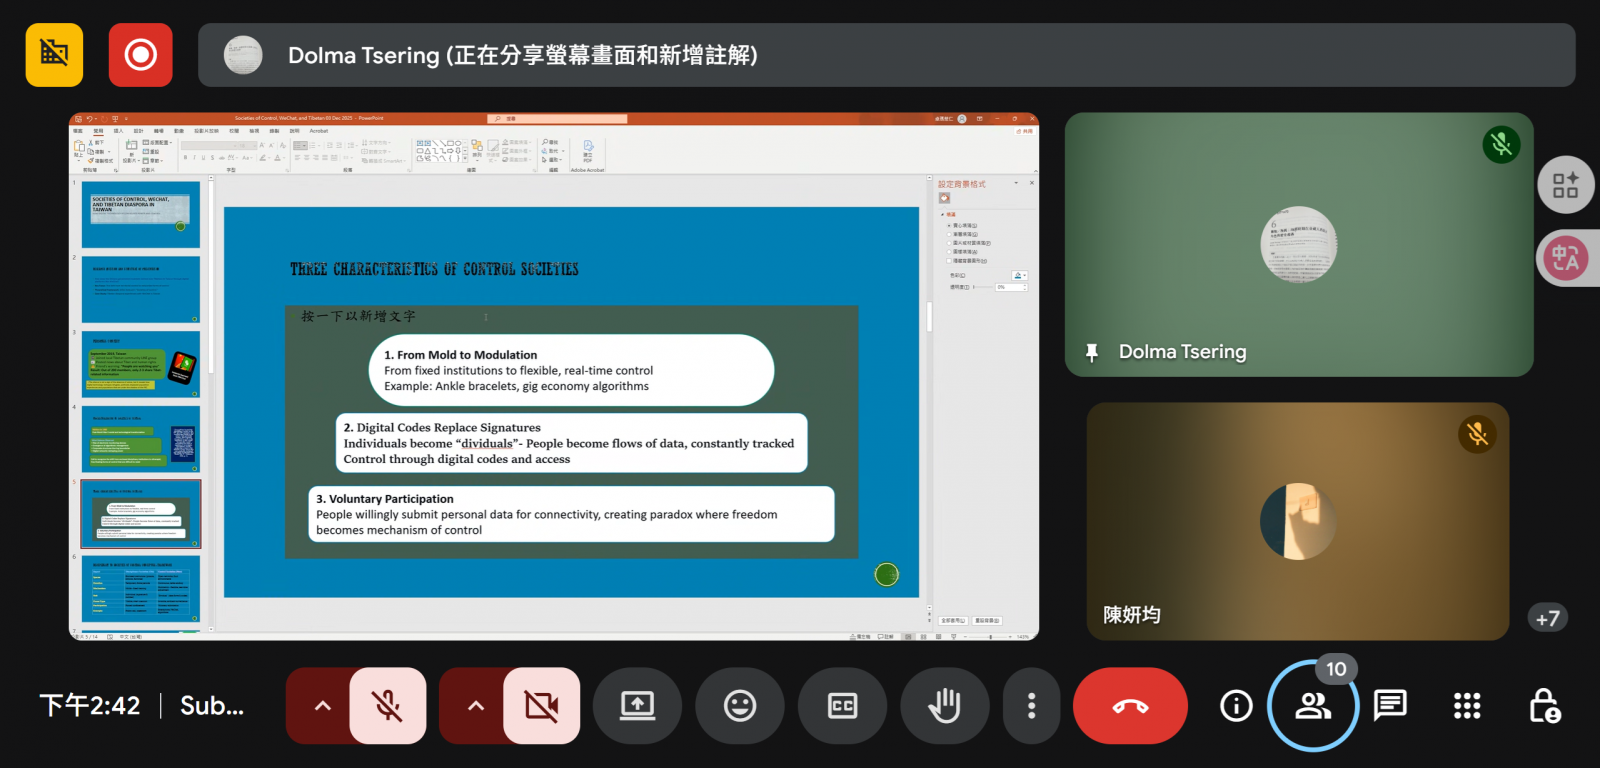The width and height of the screenshot is (1600, 768).
Task: Leave the call with red hang-up button
Action: pos(1130,706)
